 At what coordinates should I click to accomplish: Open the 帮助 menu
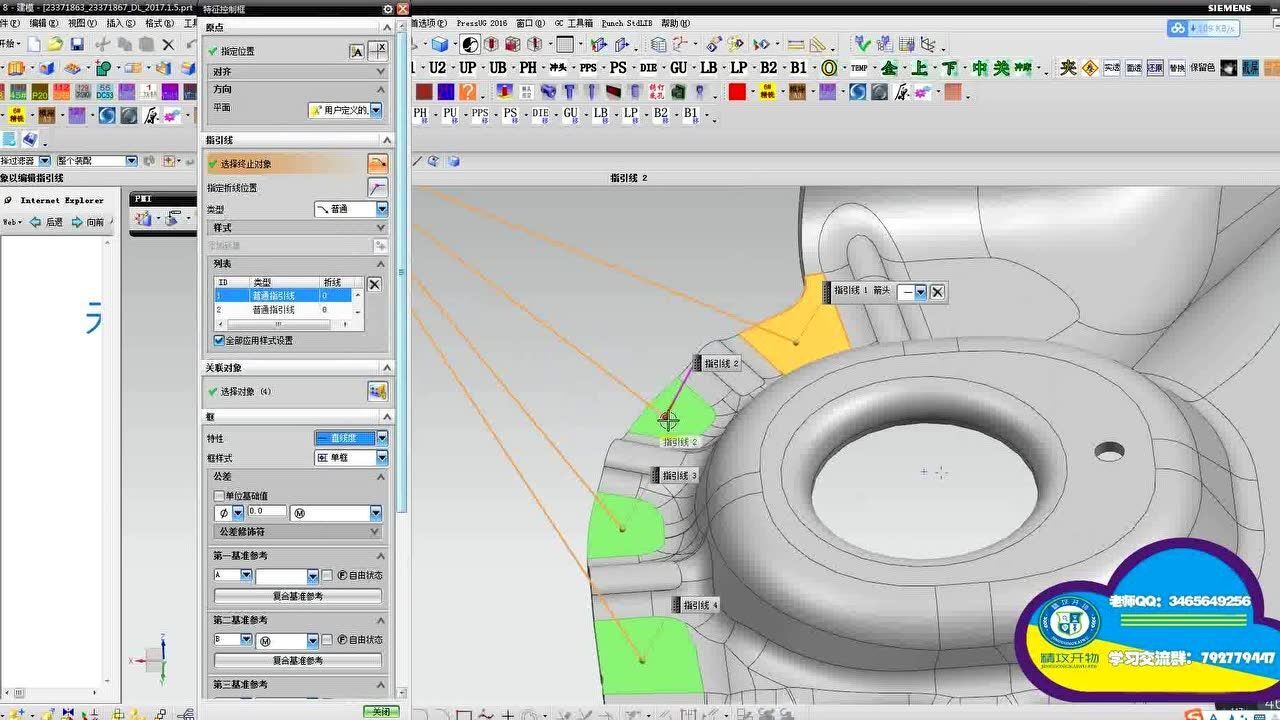click(x=675, y=23)
